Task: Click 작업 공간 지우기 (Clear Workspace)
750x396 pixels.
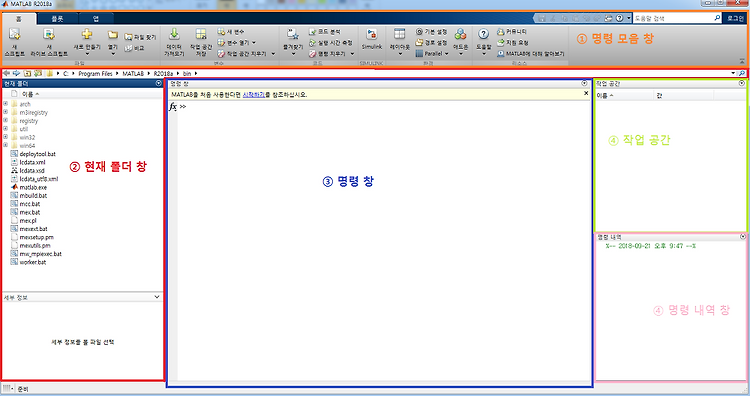Action: [x=246, y=54]
